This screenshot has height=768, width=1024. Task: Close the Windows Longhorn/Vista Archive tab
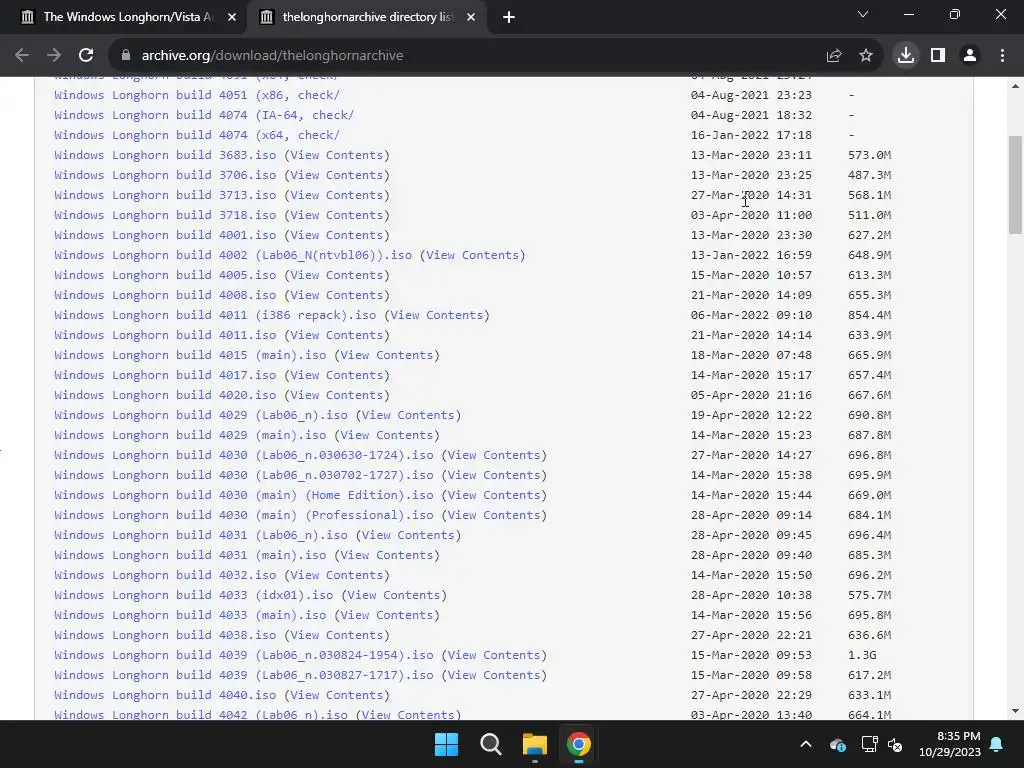point(232,17)
